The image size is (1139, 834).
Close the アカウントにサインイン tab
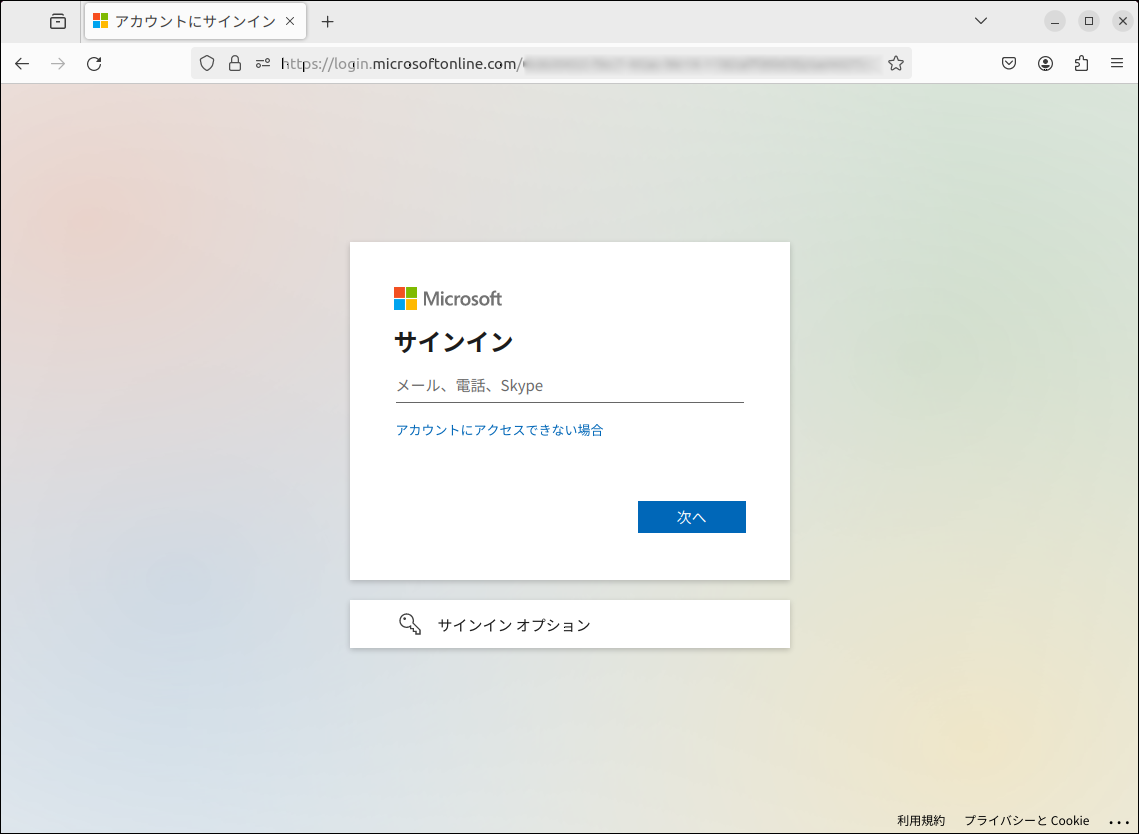[x=290, y=21]
